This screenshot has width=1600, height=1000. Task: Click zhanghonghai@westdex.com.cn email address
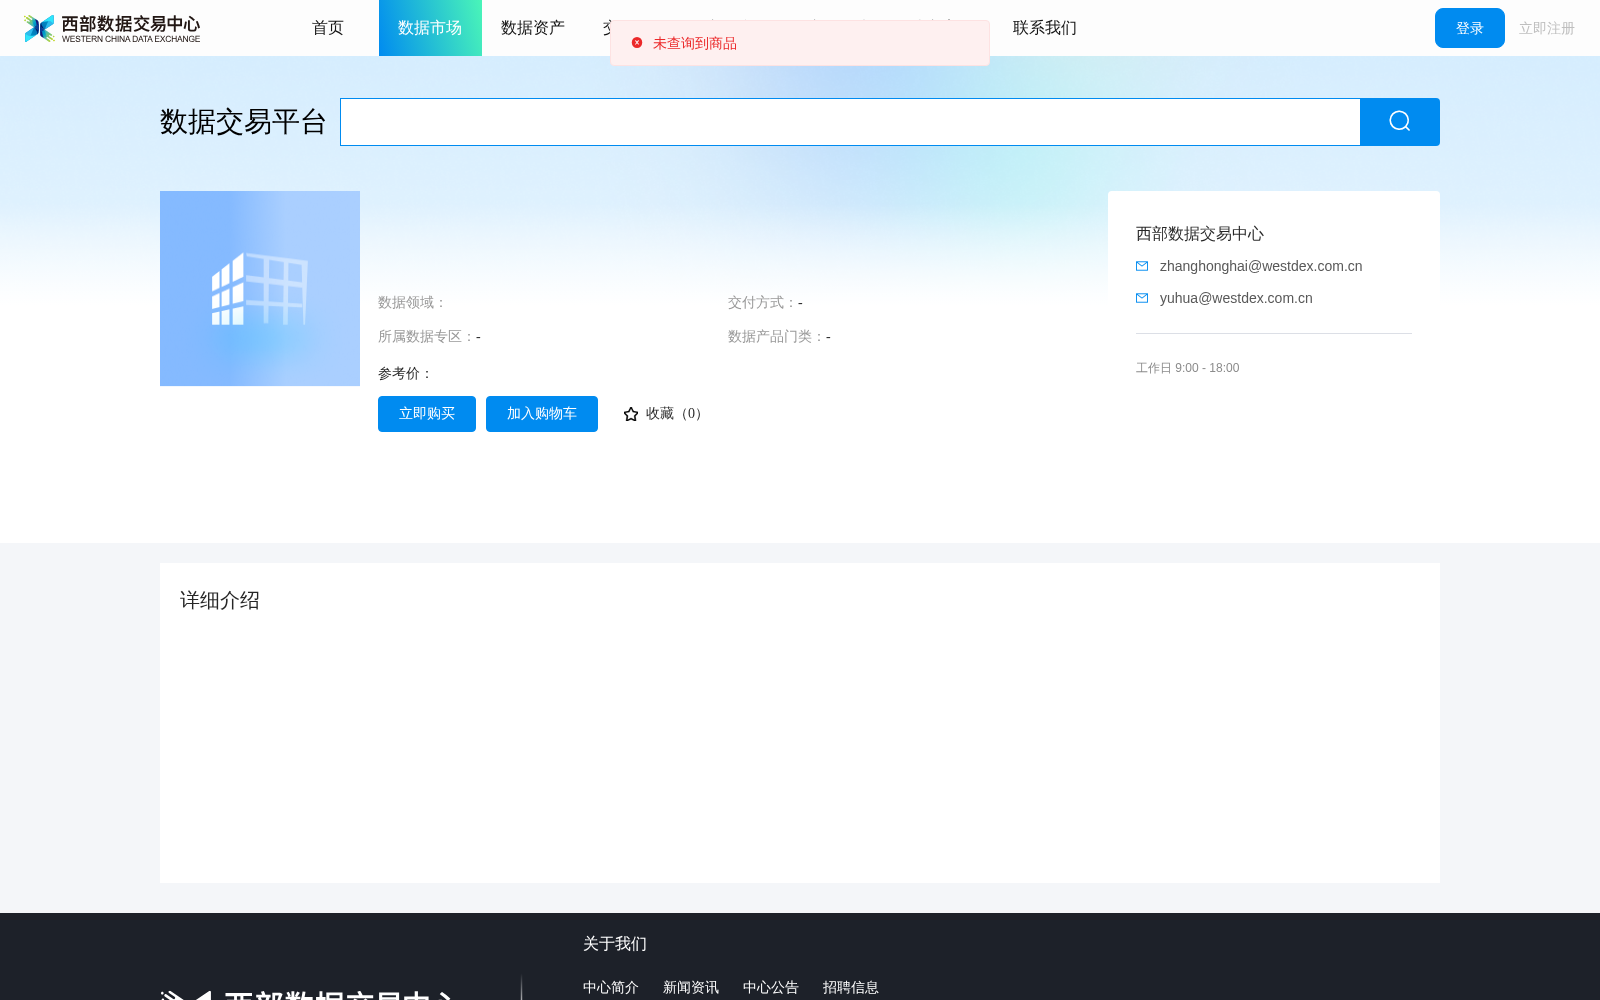pos(1261,266)
